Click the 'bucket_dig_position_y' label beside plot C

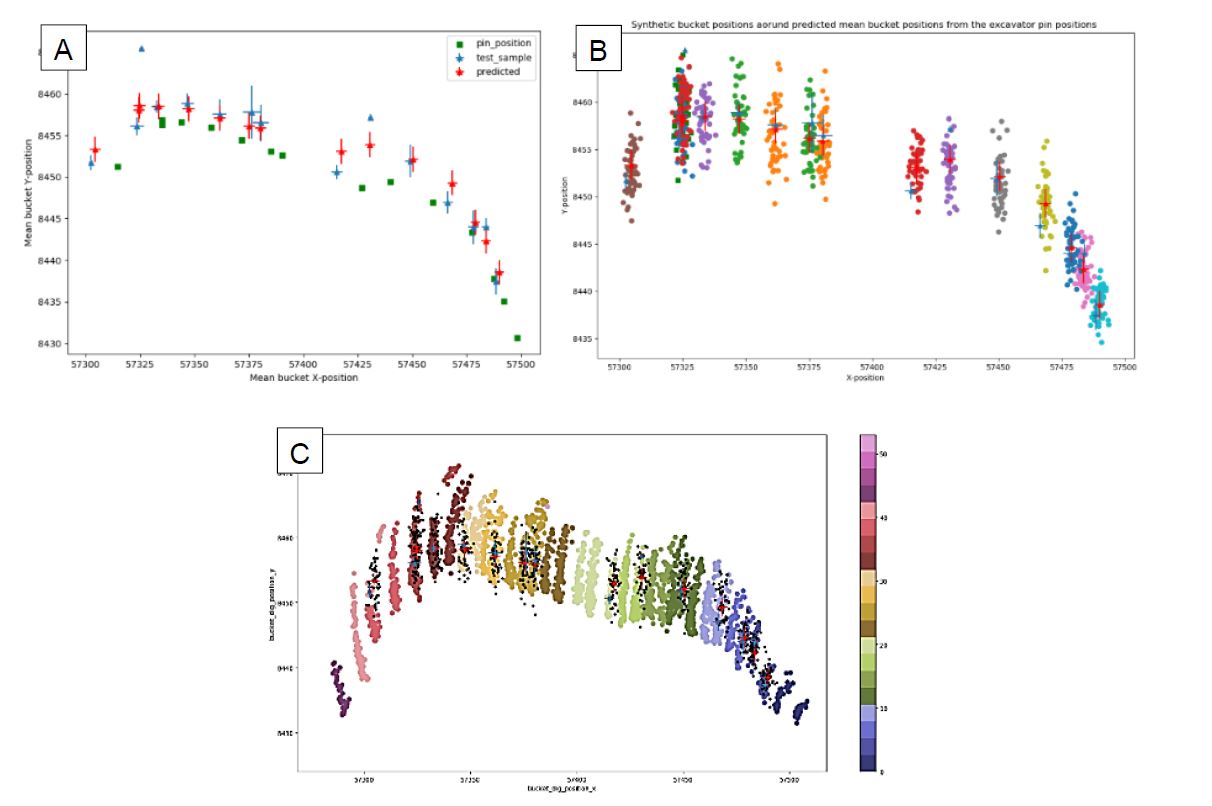point(272,603)
